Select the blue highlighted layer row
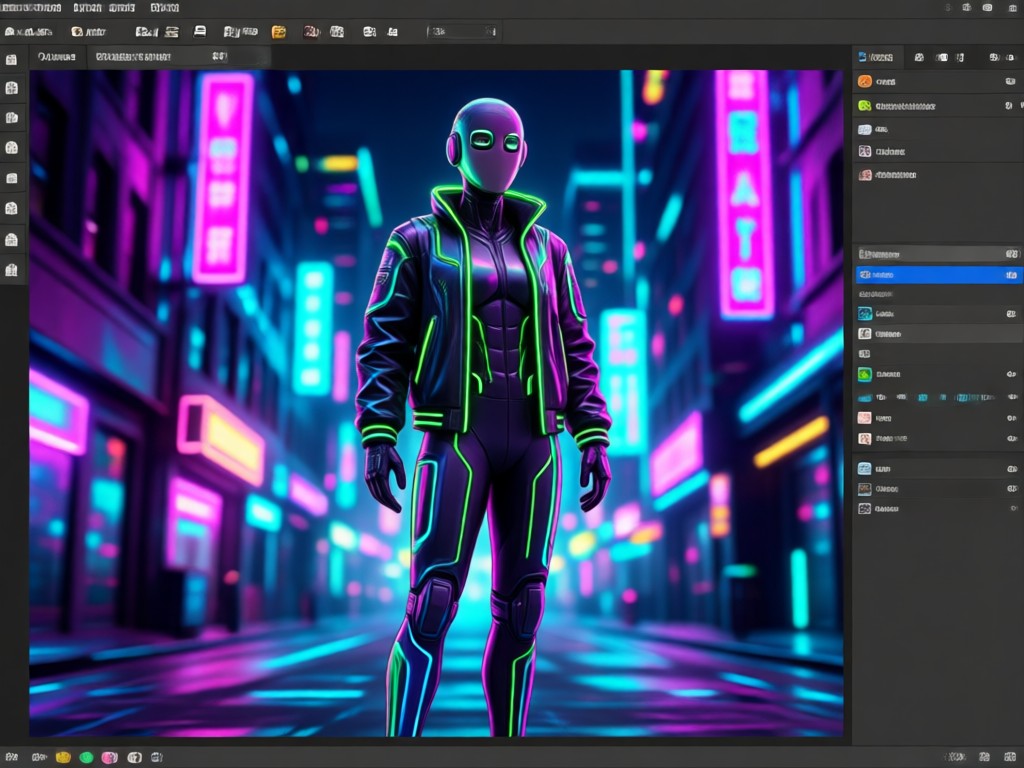 pyautogui.click(x=938, y=275)
